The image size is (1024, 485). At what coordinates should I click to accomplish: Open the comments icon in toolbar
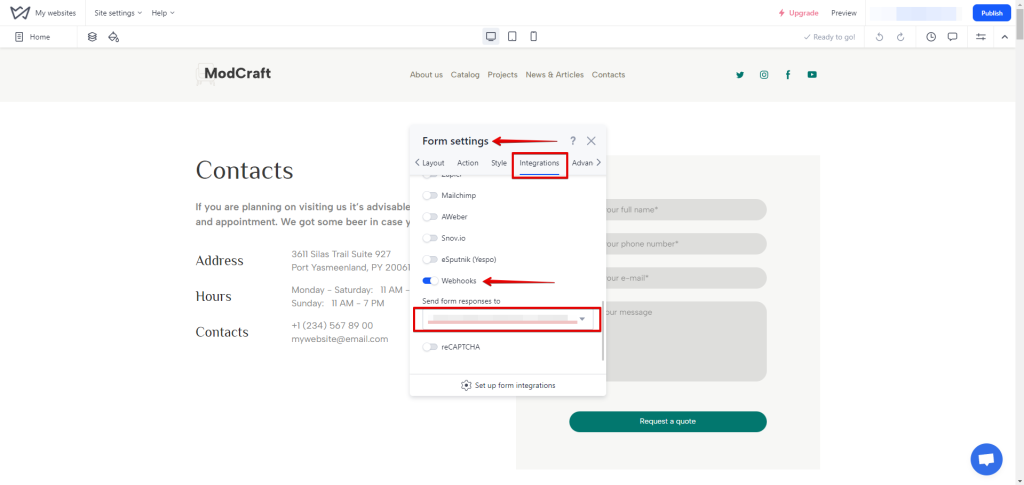[x=952, y=37]
